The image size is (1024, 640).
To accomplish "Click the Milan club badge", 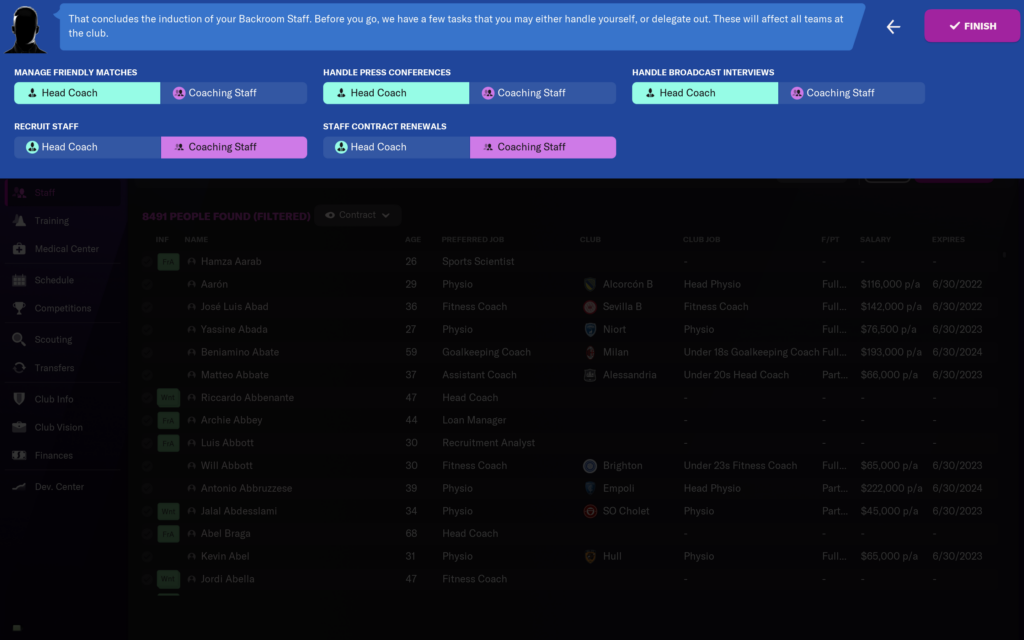I will pyautogui.click(x=590, y=352).
